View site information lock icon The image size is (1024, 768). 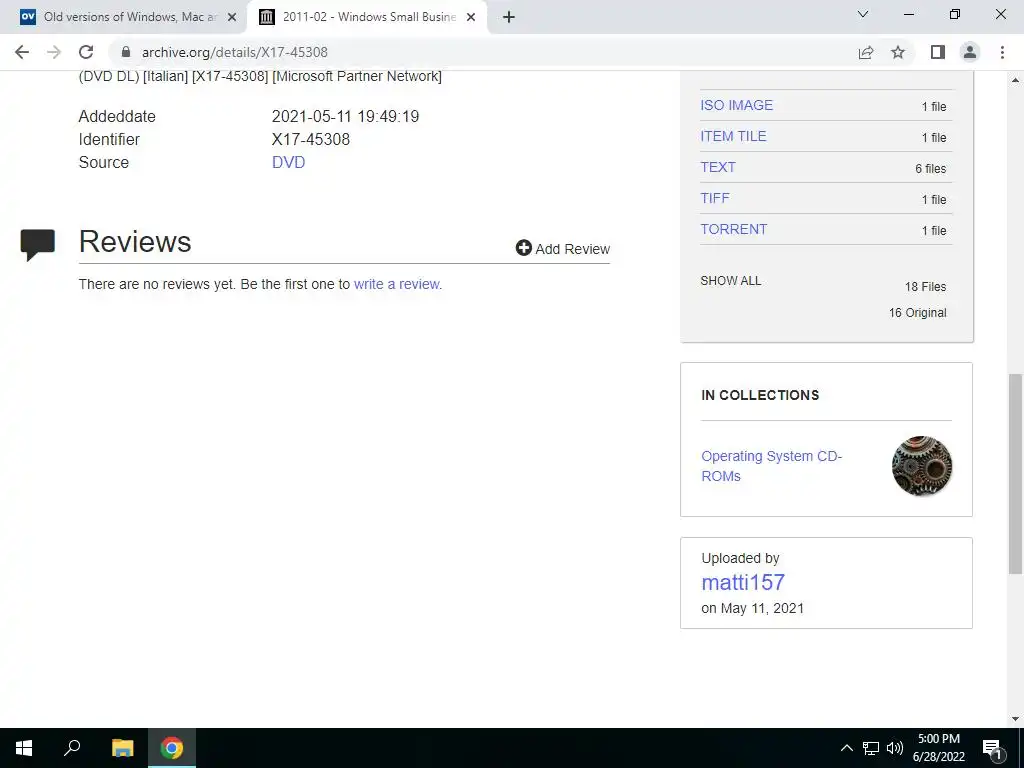click(x=126, y=52)
